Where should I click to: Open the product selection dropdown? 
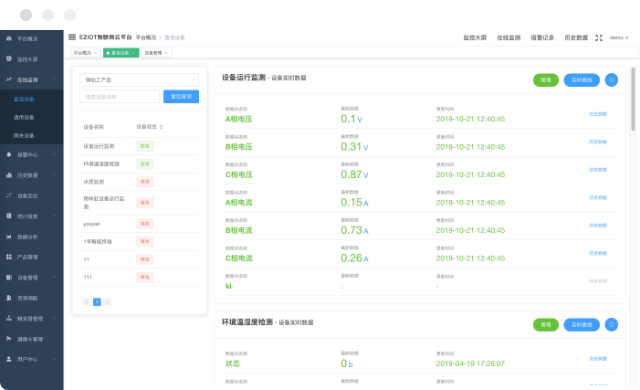(139, 80)
